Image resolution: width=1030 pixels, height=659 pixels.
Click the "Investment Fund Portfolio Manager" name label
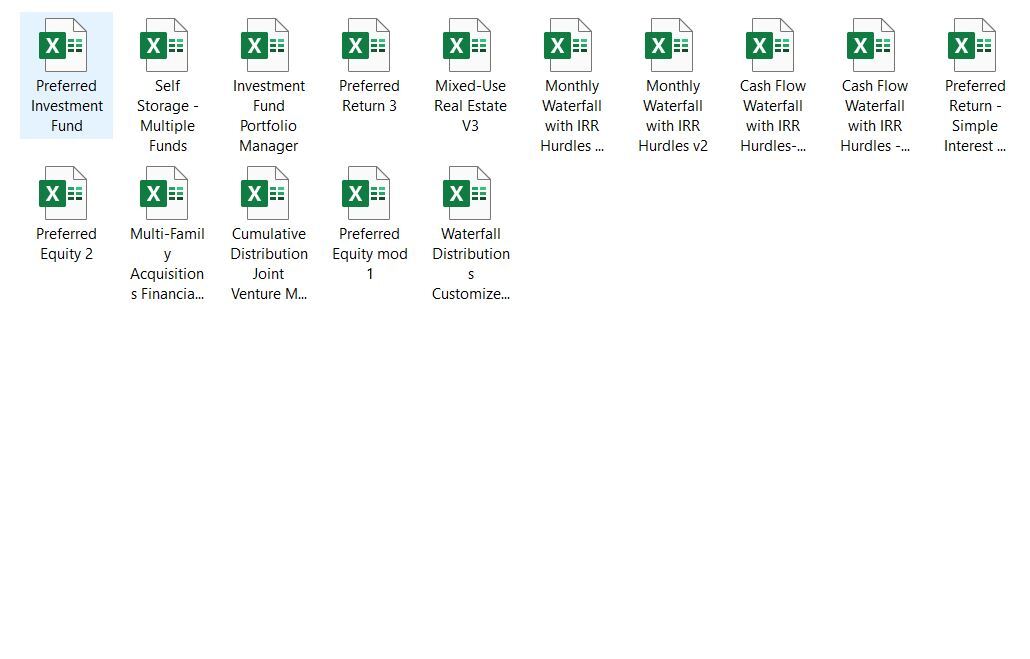click(268, 116)
